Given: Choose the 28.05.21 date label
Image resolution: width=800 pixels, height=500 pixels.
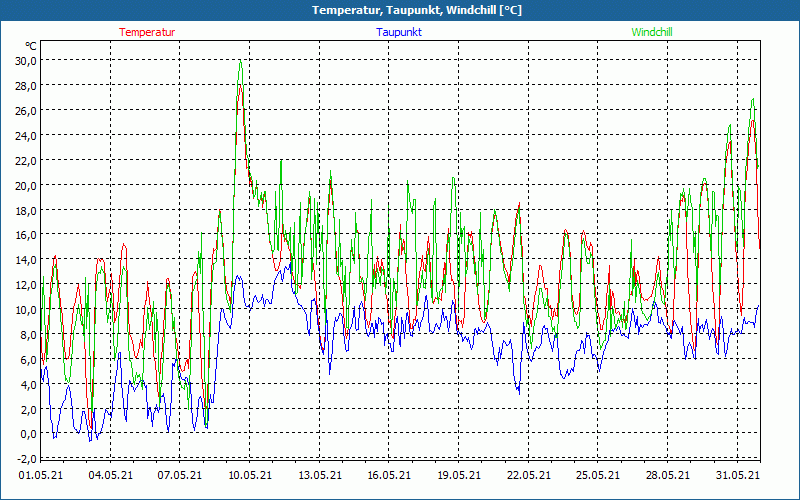Looking at the screenshot, I should (666, 476).
